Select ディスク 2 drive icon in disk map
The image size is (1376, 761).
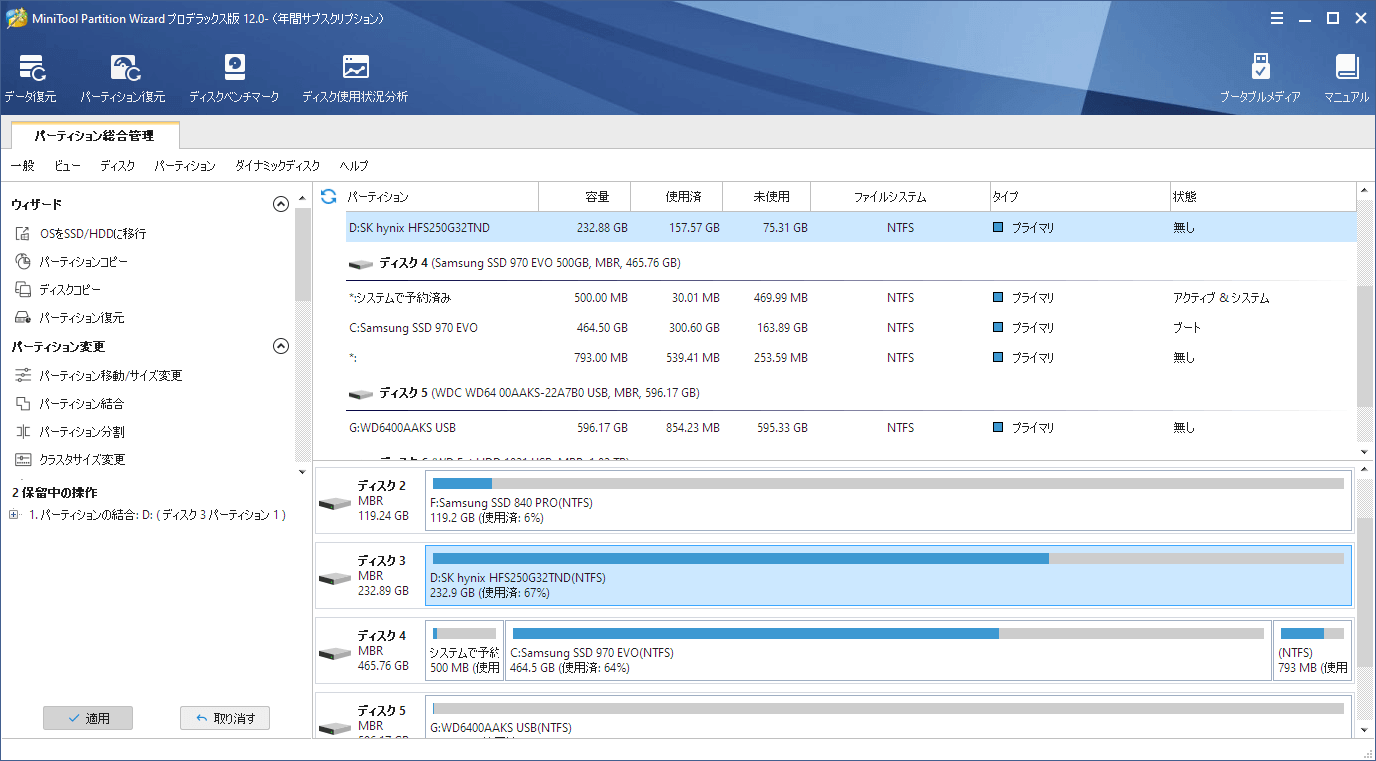pos(334,502)
